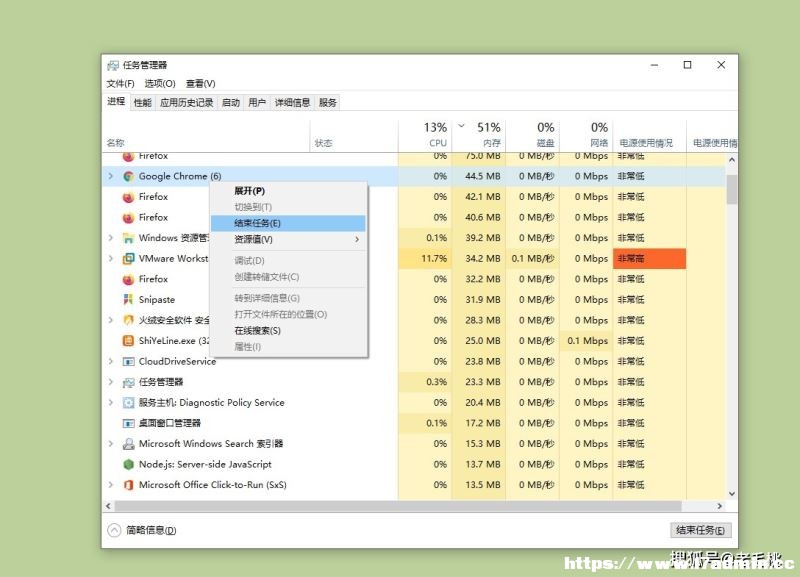The width and height of the screenshot is (800, 577).
Task: Click the Node.js hexagon icon
Action: pyautogui.click(x=129, y=464)
